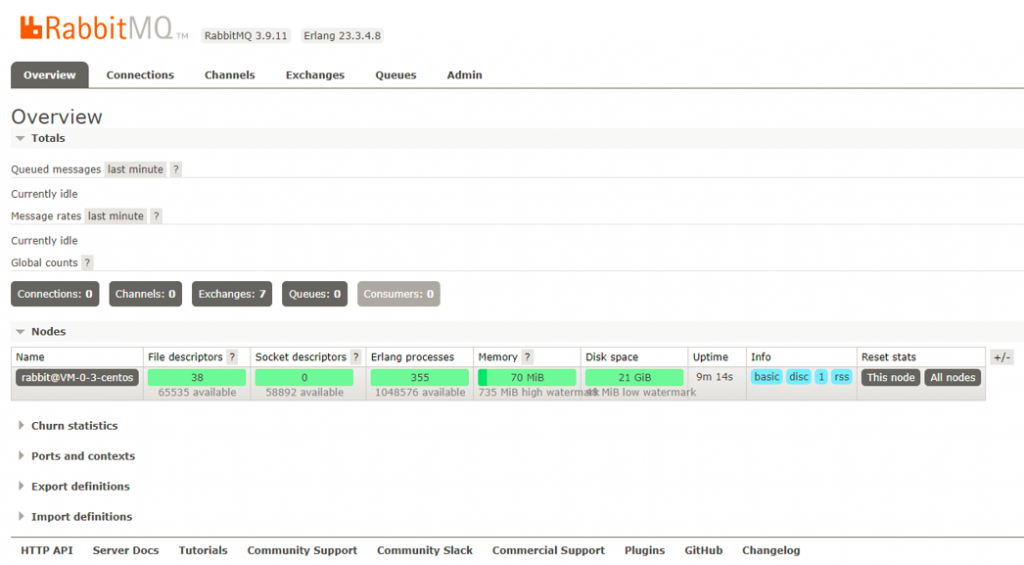Open the Changelog footer link
Image resolution: width=1024 pixels, height=565 pixels.
[771, 551]
